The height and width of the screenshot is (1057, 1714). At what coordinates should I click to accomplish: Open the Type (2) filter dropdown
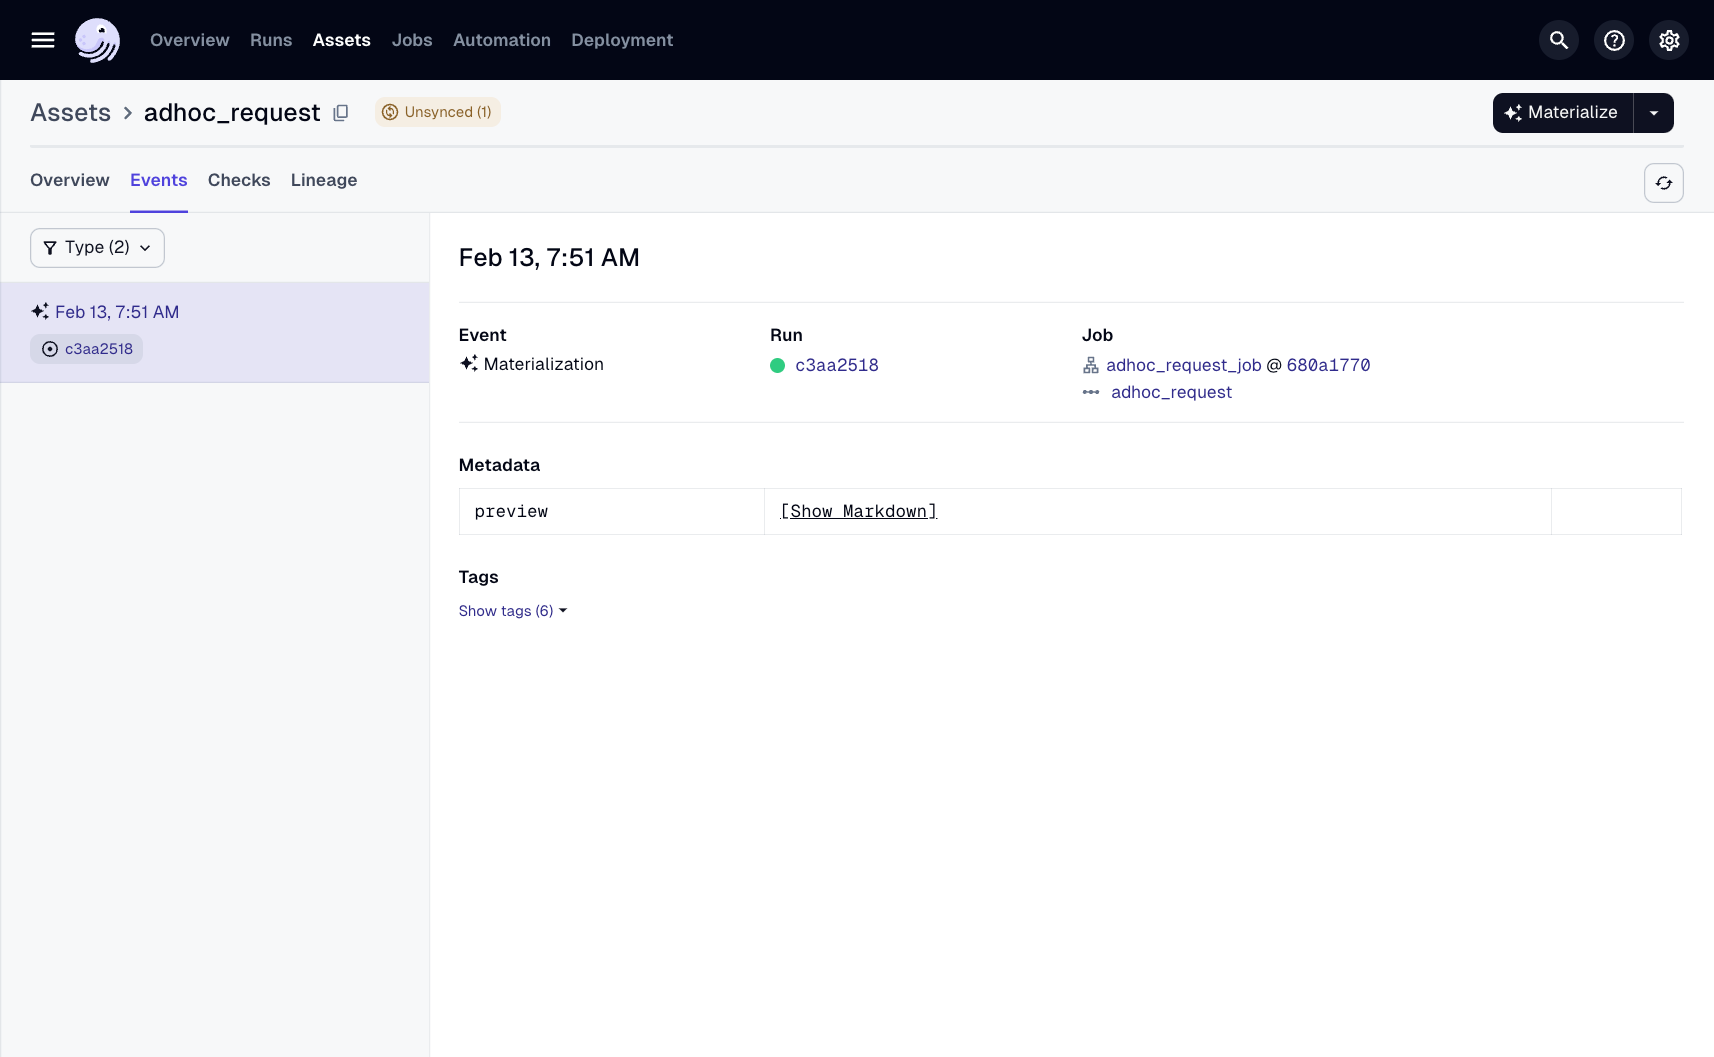click(x=96, y=247)
